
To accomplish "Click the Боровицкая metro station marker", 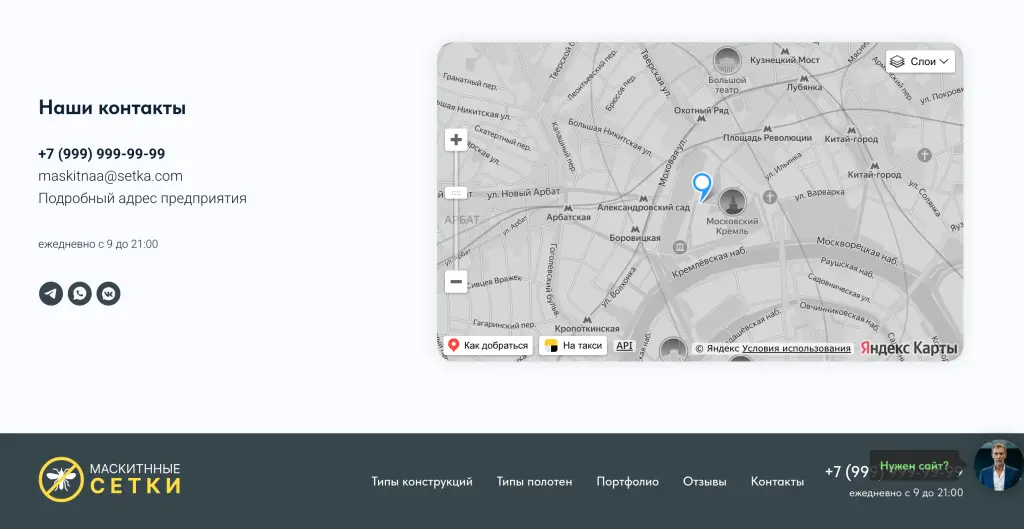I will coord(635,229).
